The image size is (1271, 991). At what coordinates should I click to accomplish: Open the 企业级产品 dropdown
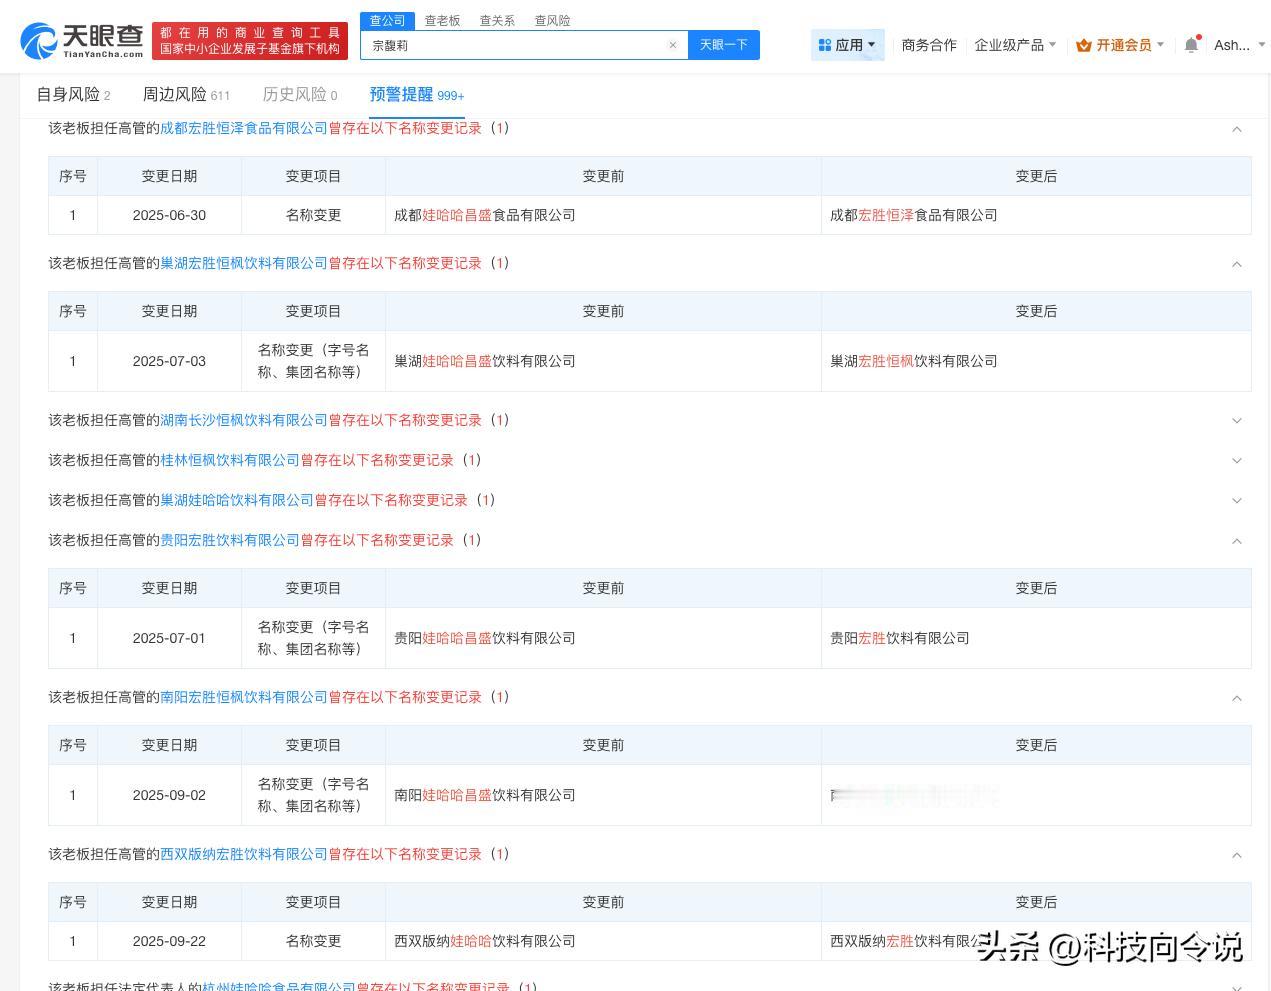click(x=1015, y=45)
